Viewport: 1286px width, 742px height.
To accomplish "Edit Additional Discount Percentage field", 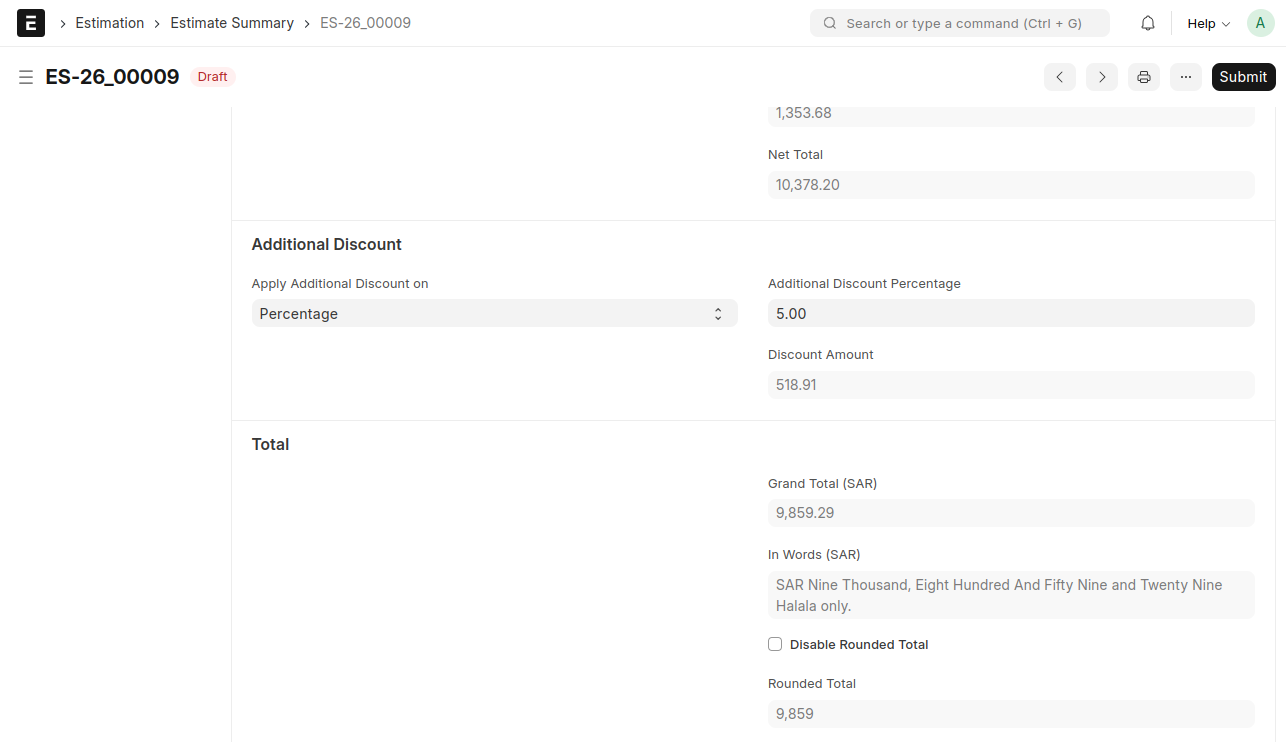I will pos(1010,314).
